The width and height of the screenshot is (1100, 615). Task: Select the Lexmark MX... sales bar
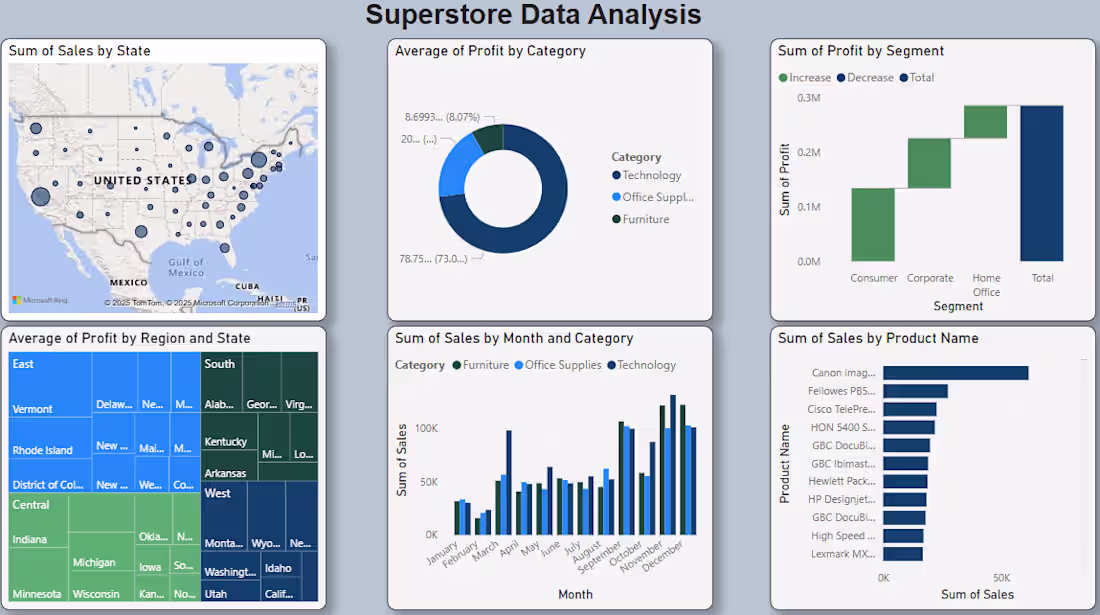point(903,554)
